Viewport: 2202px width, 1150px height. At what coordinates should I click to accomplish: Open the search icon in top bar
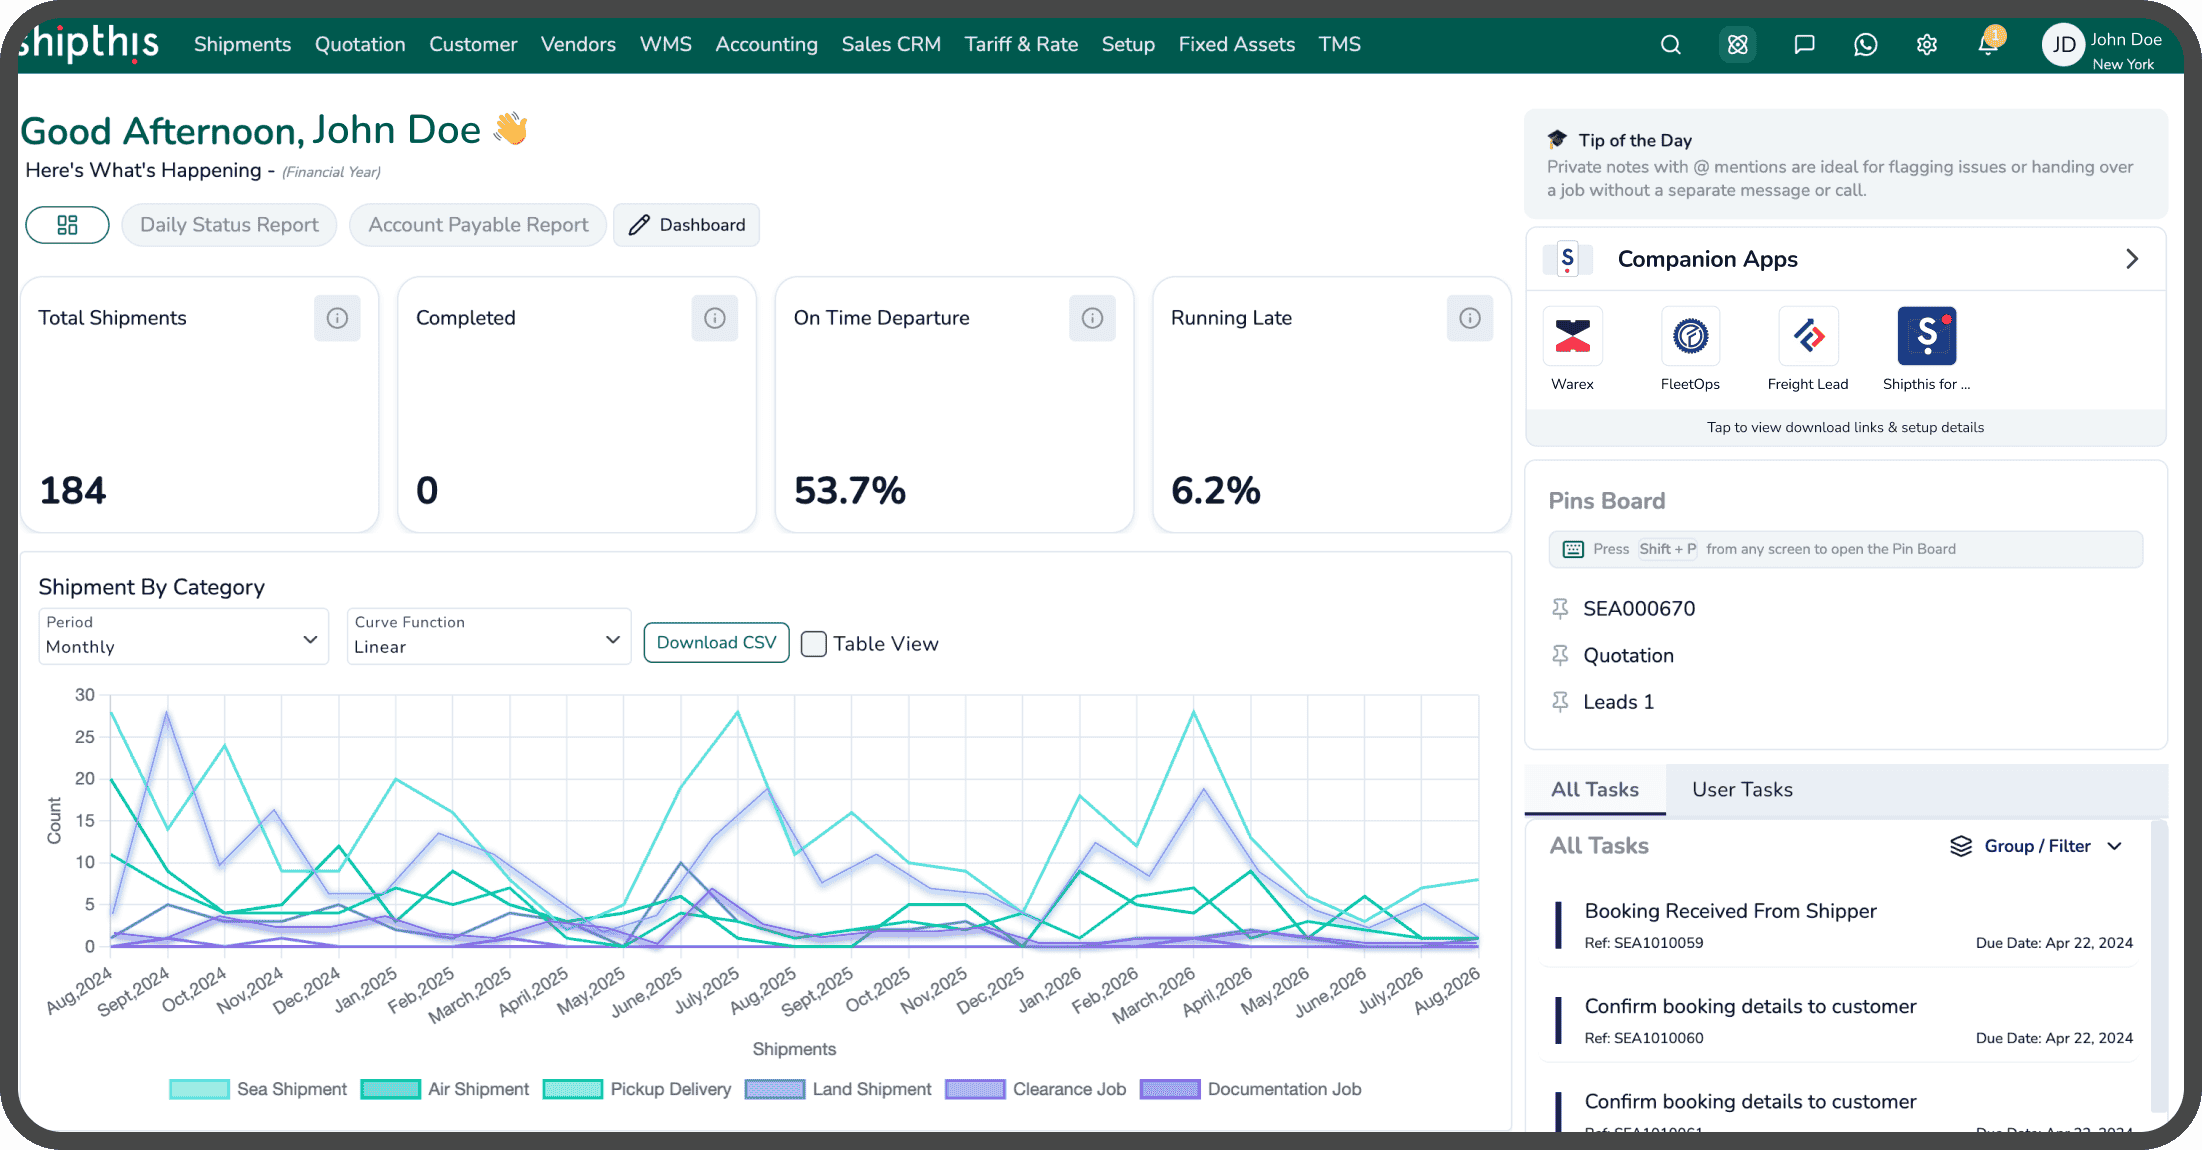[x=1670, y=45]
